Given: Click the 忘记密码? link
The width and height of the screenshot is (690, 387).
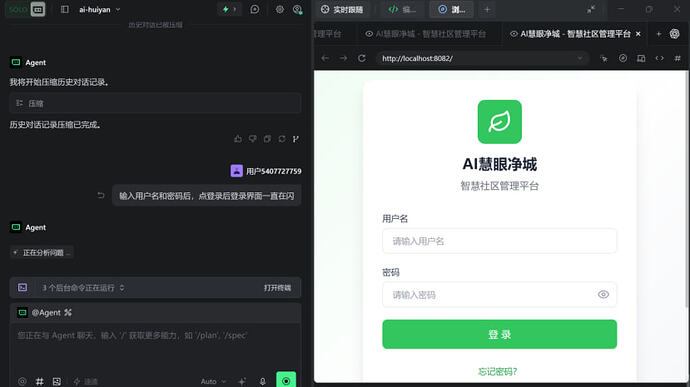Looking at the screenshot, I should pos(498,372).
